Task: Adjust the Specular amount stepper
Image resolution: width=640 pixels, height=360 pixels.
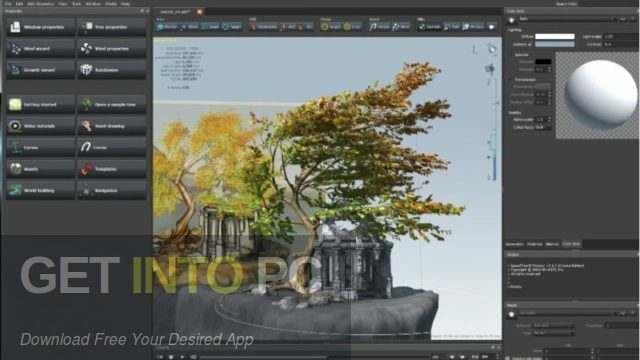Action: [x=549, y=69]
